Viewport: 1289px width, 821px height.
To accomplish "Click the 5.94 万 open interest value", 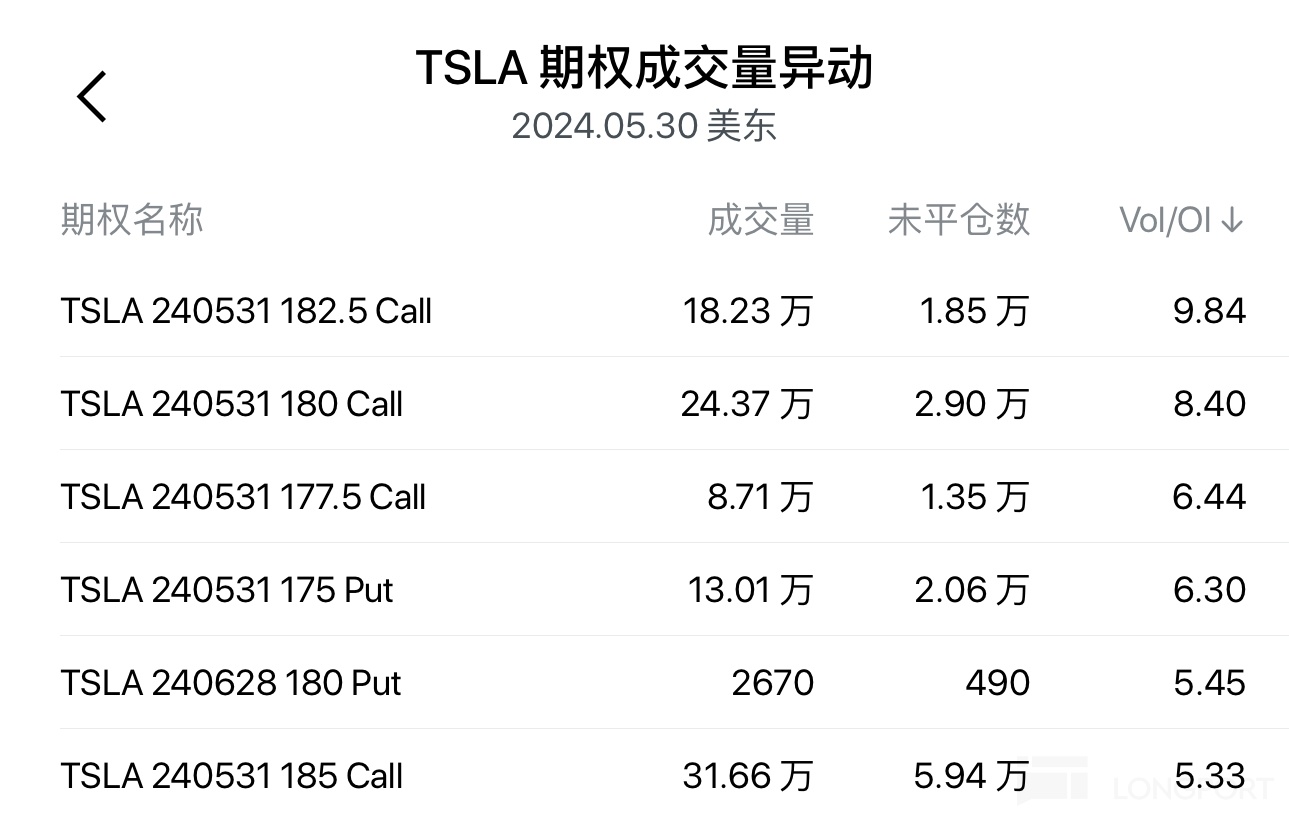I will [971, 776].
